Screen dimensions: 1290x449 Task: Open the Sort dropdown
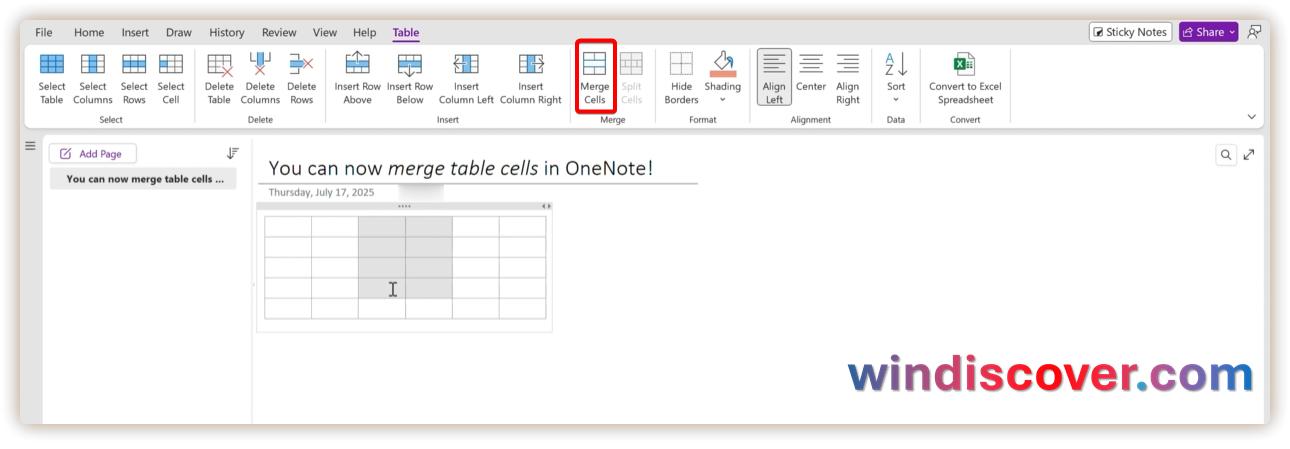point(896,78)
